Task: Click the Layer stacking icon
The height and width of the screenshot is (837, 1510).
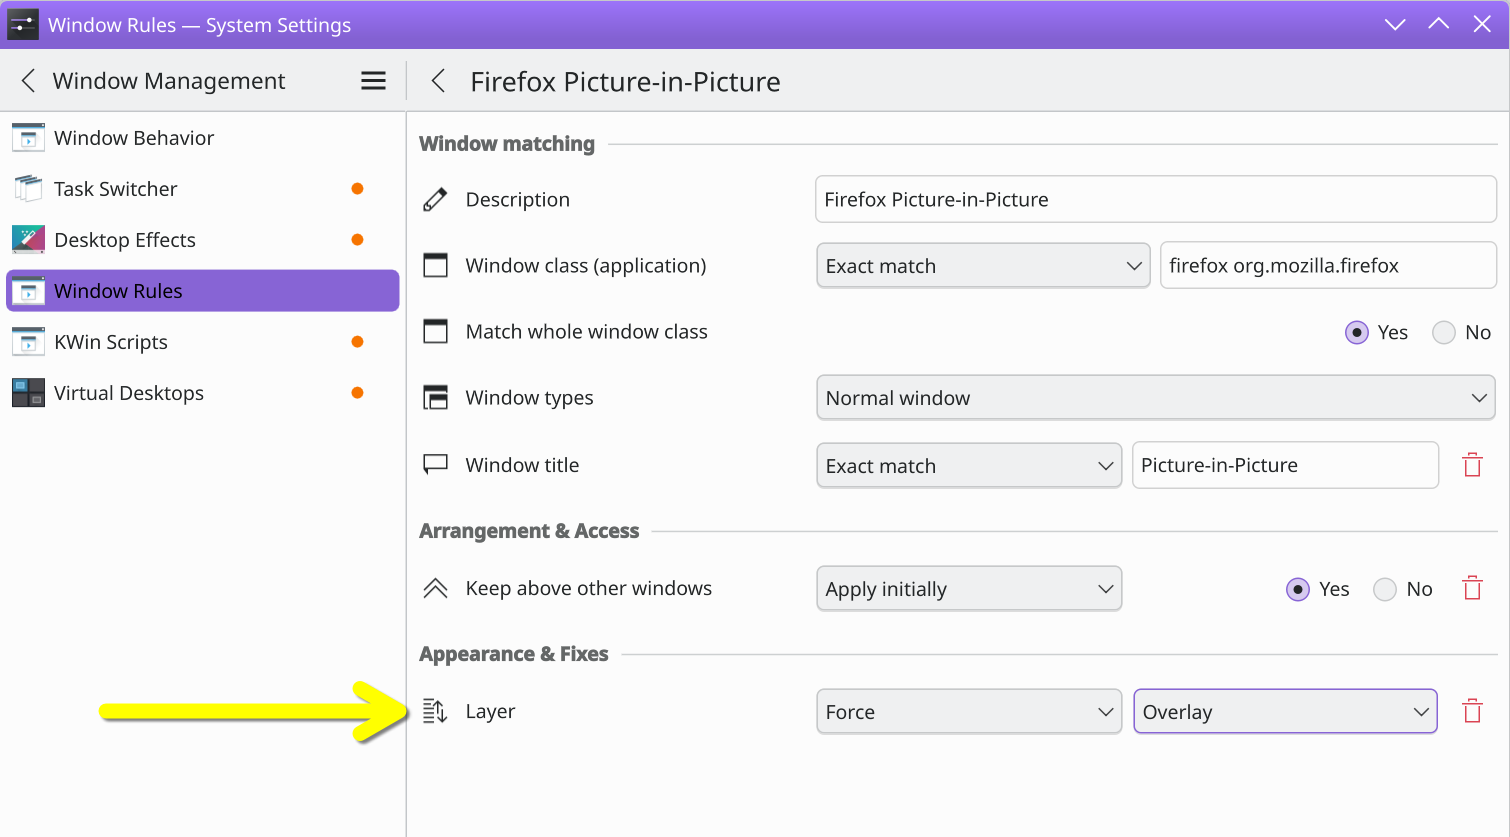Action: point(435,711)
